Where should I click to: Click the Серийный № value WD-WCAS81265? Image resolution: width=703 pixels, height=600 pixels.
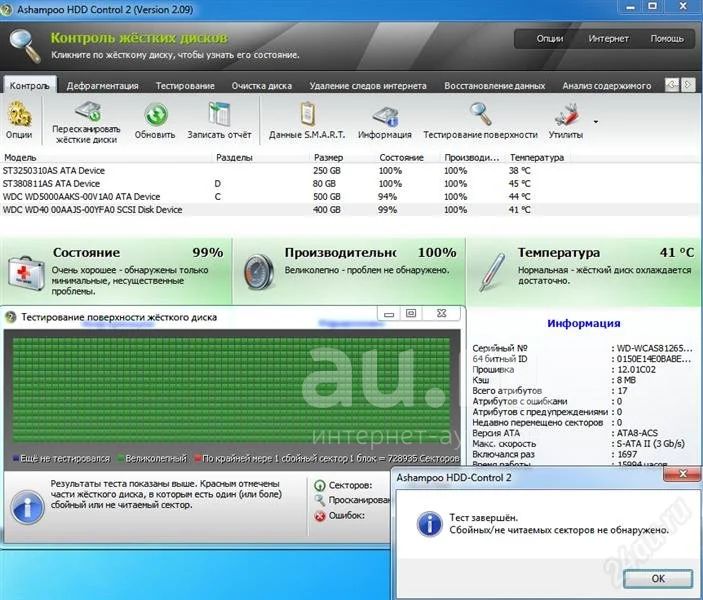[x=655, y=348]
